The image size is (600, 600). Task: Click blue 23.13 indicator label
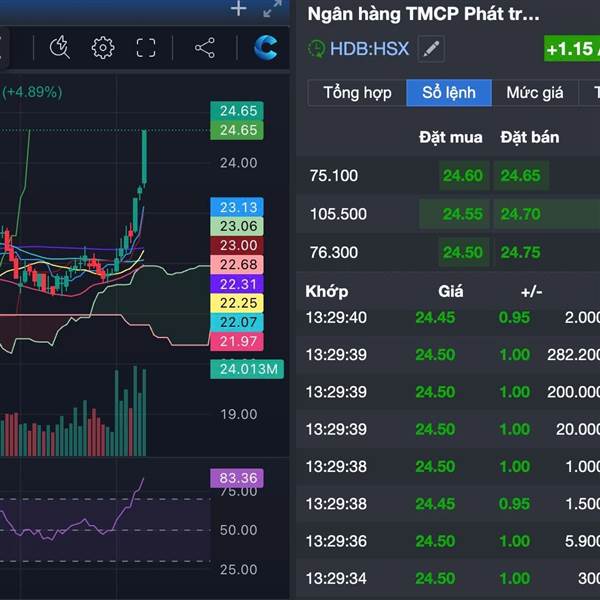[x=237, y=207]
